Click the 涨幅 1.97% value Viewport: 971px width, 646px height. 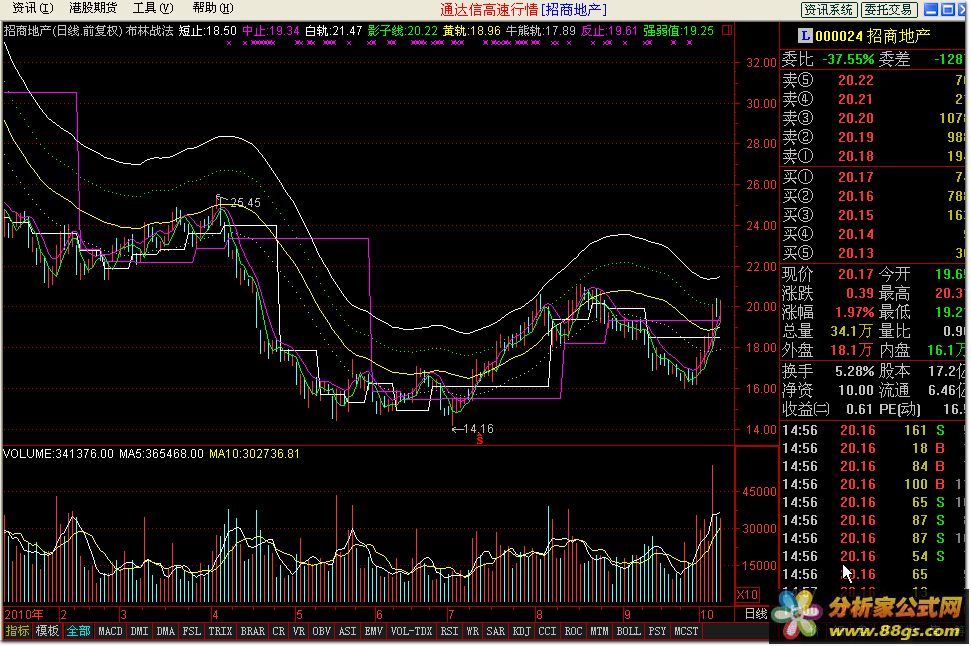855,312
